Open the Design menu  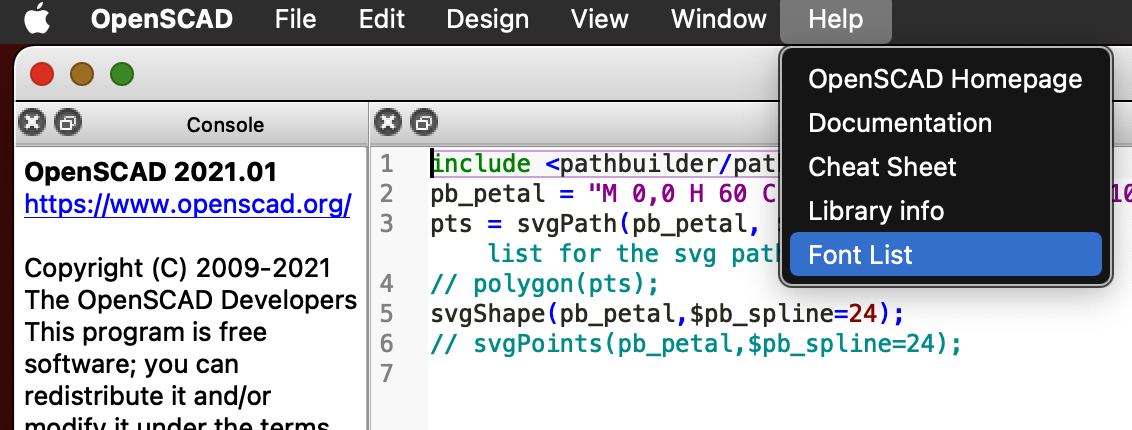click(487, 19)
